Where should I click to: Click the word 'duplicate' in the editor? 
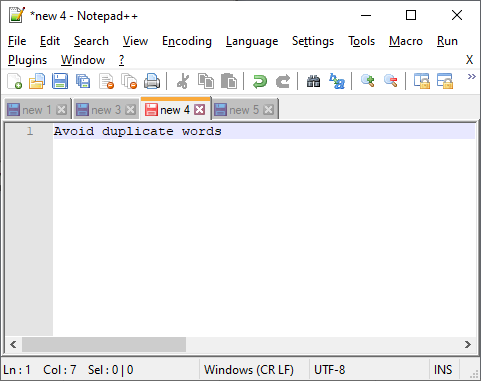[x=138, y=131]
